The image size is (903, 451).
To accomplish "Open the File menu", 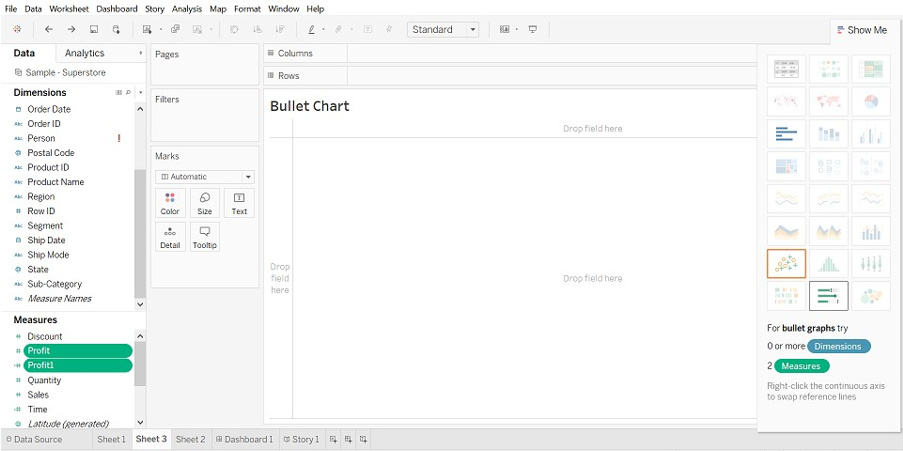I will (x=11, y=9).
